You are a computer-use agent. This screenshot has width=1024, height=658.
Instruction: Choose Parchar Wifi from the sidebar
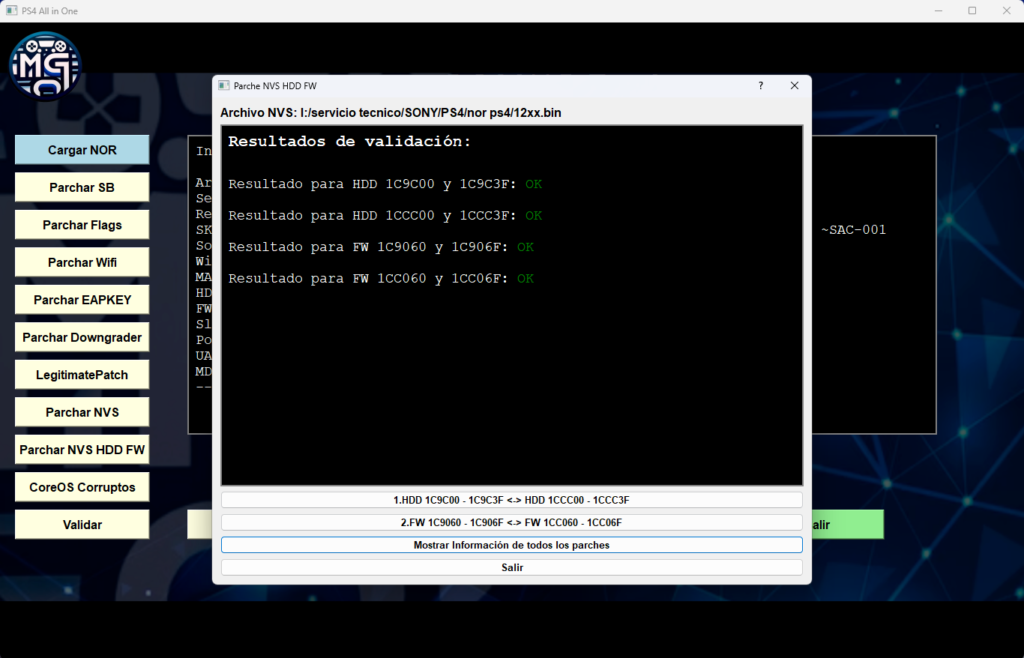[82, 262]
